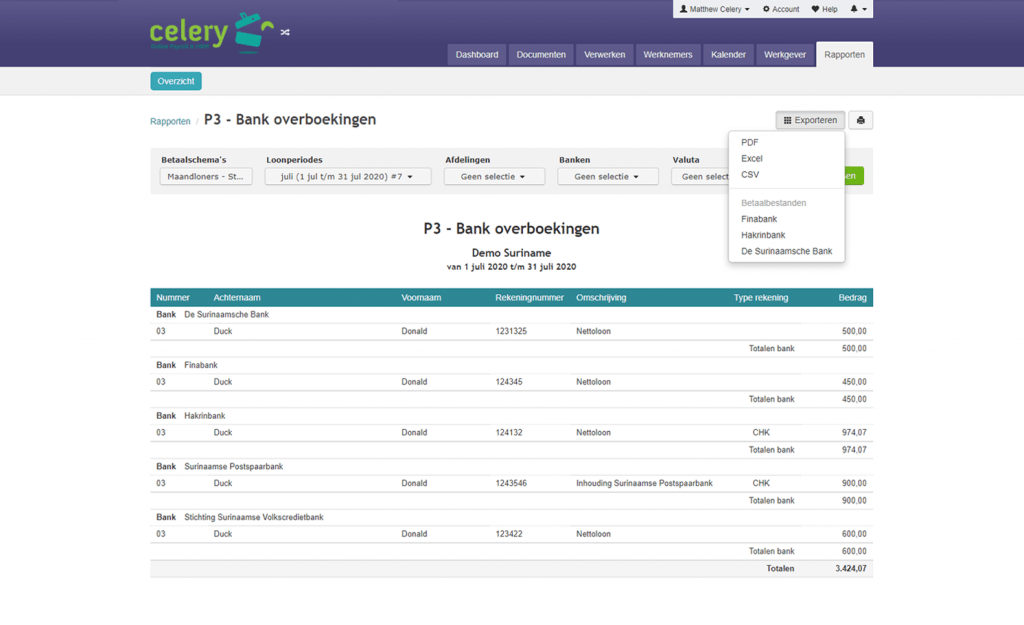Click the Rekeningnummer column header
The width and height of the screenshot is (1024, 625).
(x=529, y=298)
